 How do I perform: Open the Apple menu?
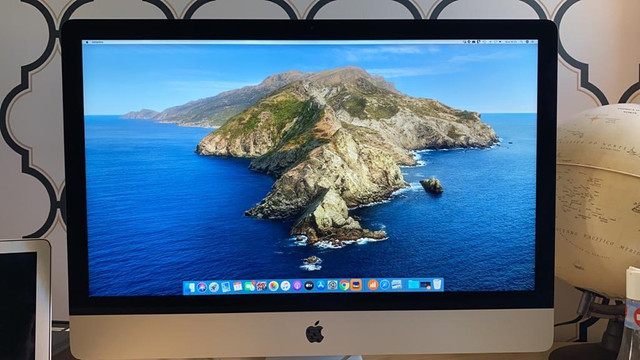pyautogui.click(x=87, y=42)
